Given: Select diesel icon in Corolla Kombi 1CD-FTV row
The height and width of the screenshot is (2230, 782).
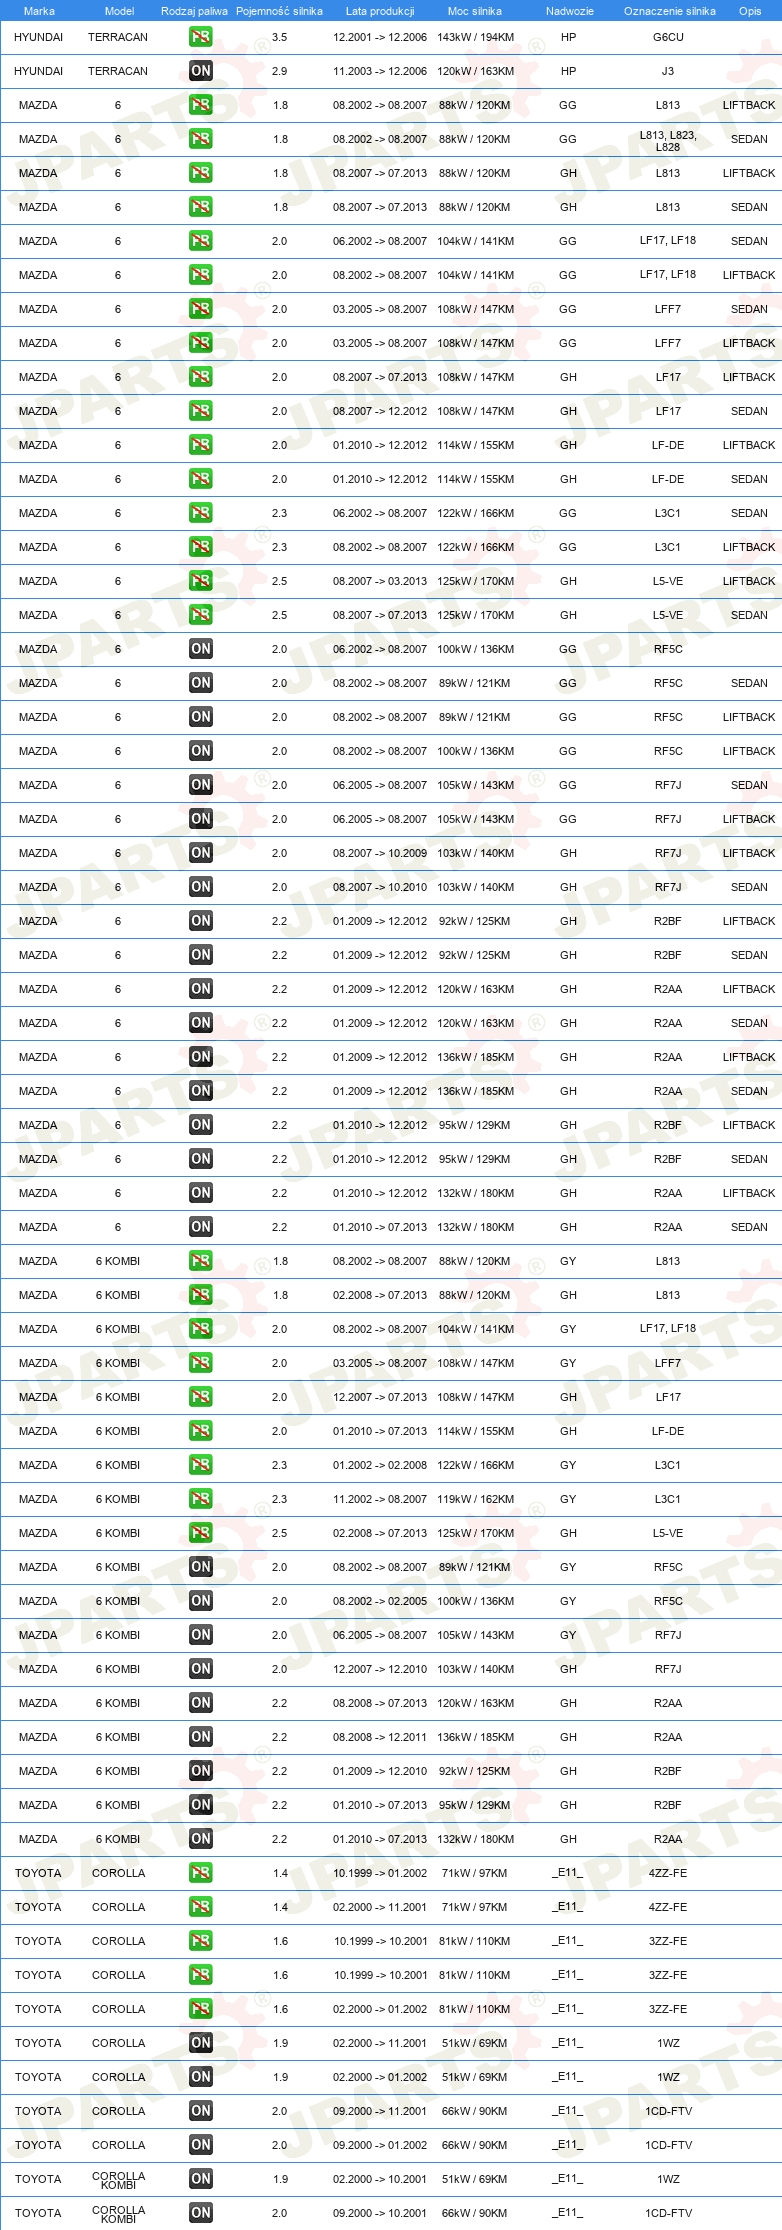Looking at the screenshot, I should tap(201, 2213).
